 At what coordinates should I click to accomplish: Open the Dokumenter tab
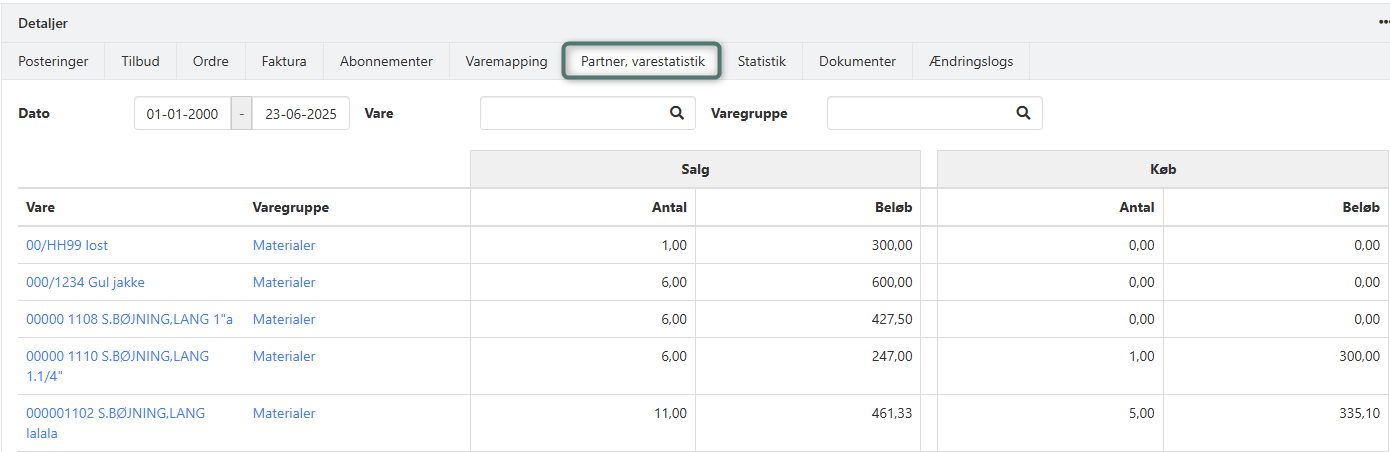click(x=857, y=61)
